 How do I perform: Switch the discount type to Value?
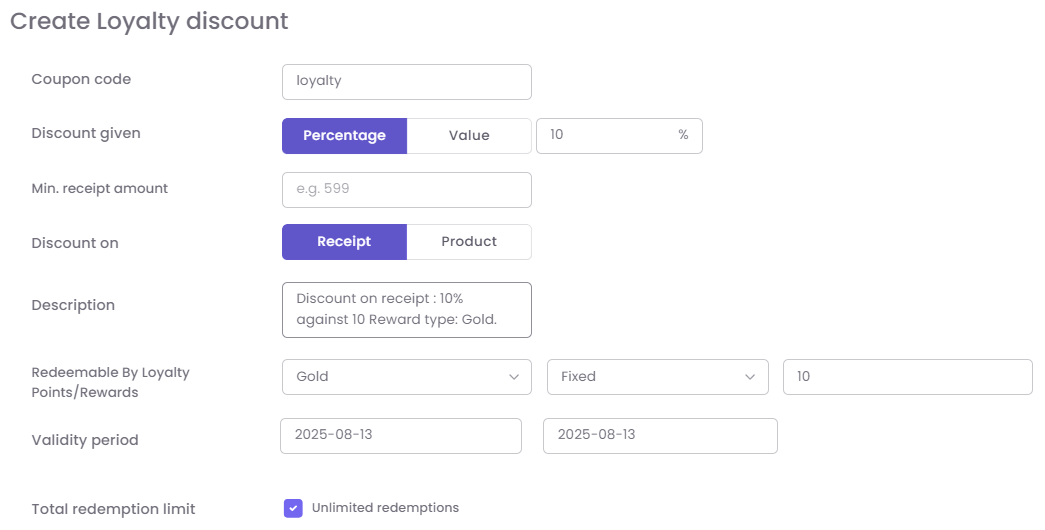tap(469, 136)
